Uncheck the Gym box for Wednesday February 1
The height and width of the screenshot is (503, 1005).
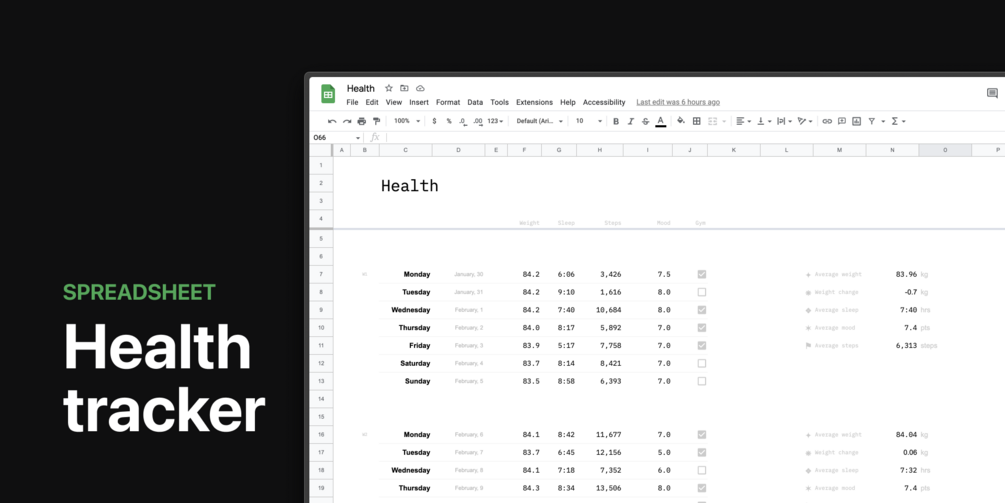click(x=702, y=310)
